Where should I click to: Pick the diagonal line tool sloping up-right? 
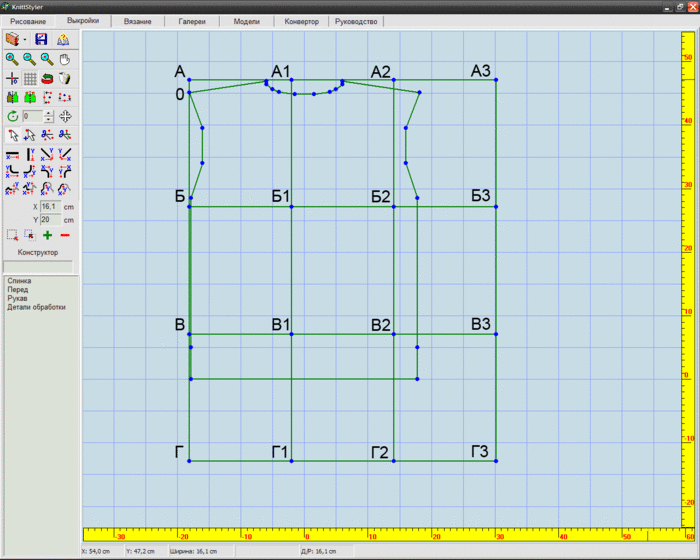point(65,155)
